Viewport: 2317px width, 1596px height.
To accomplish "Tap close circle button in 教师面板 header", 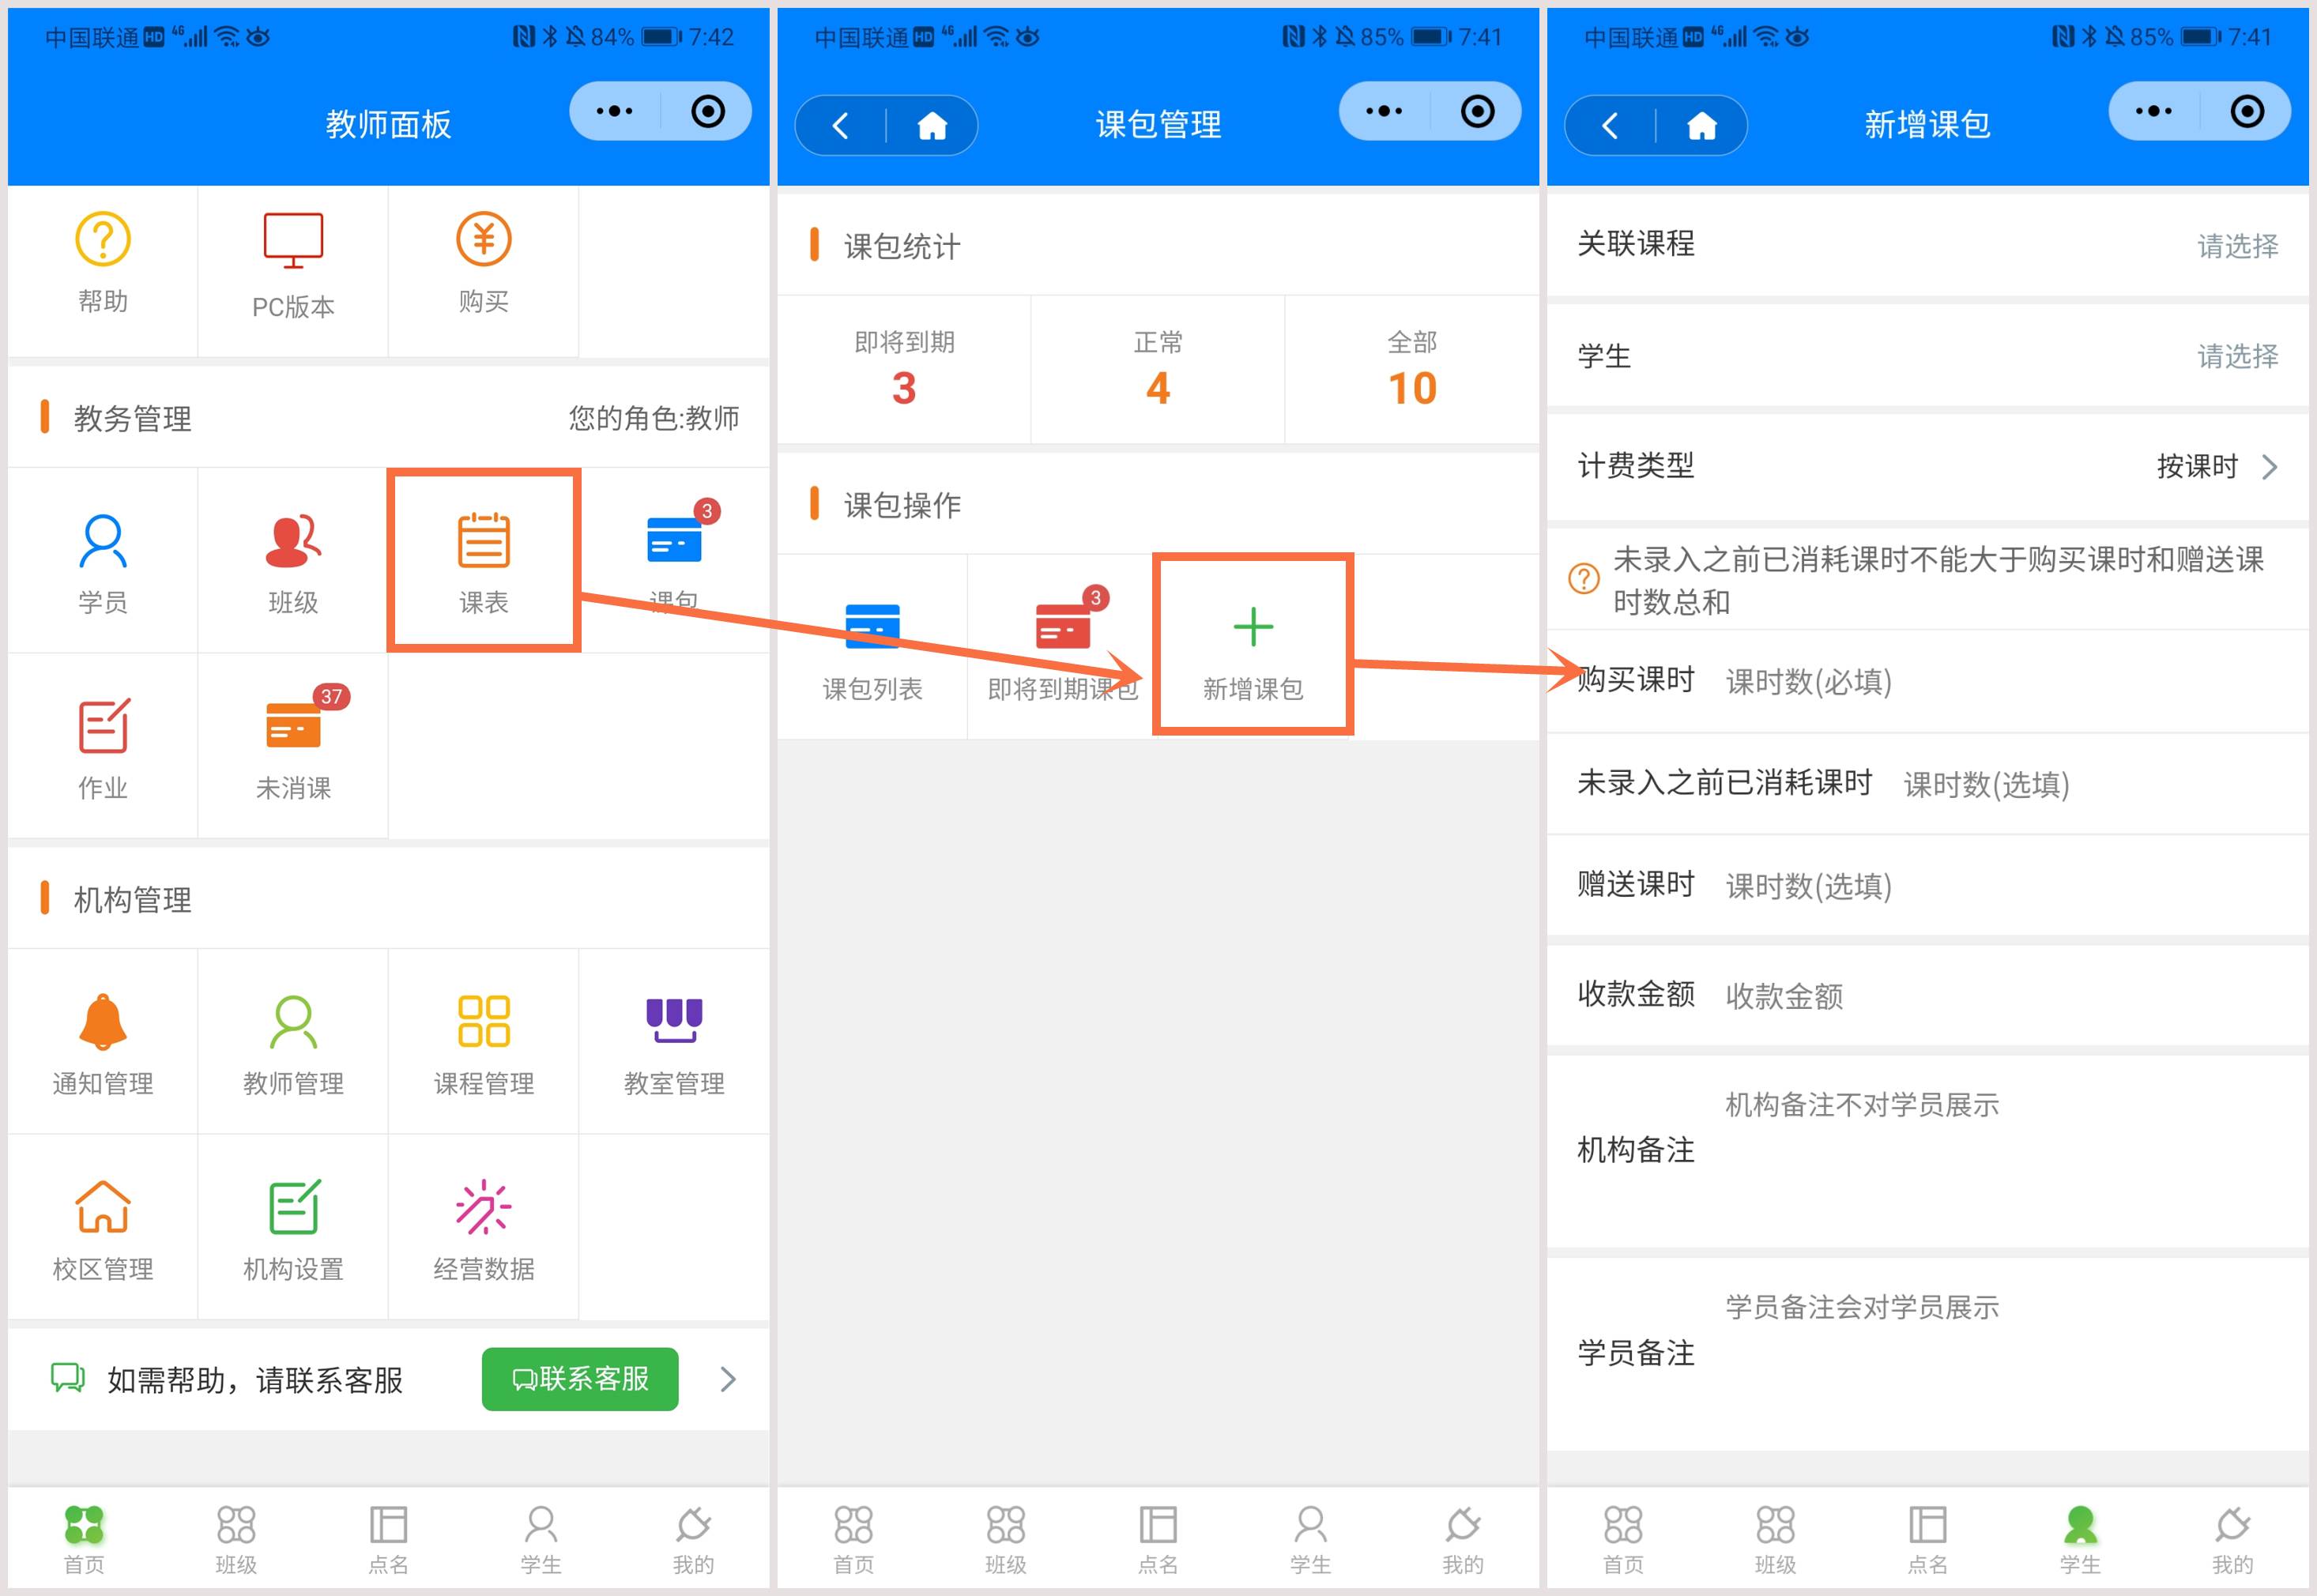I will tap(708, 111).
